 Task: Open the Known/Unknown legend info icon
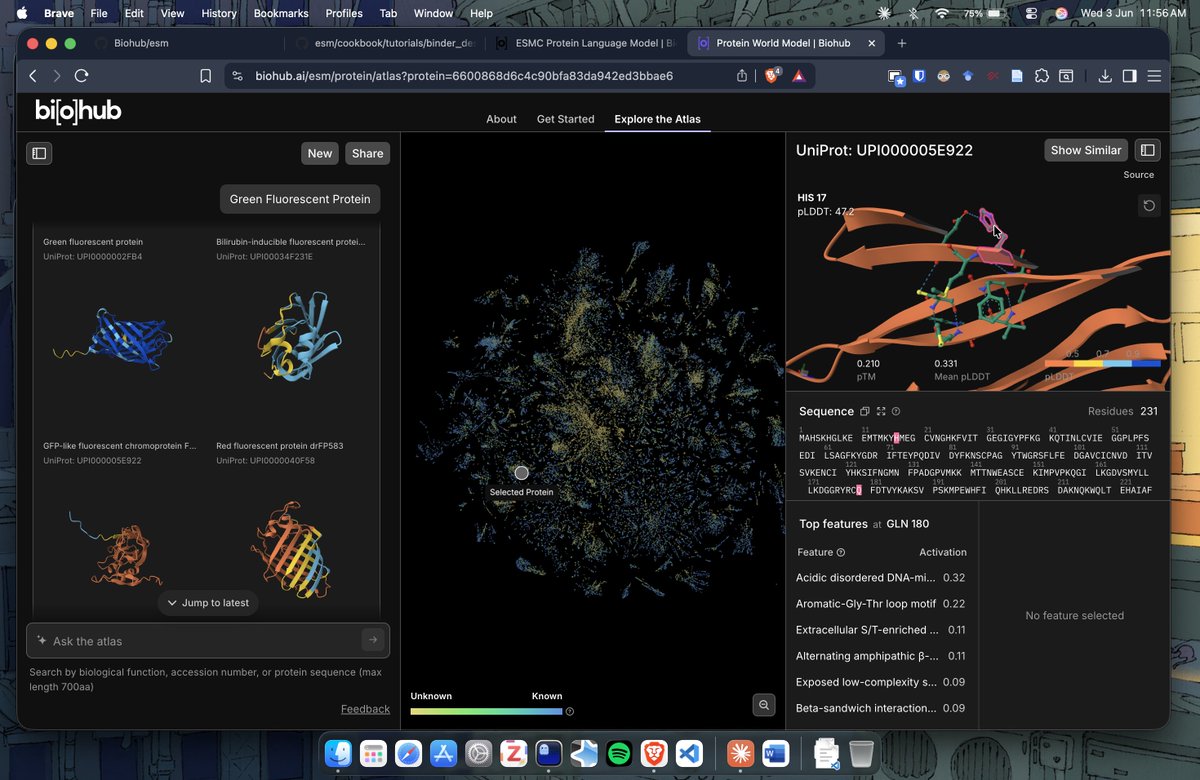click(570, 712)
